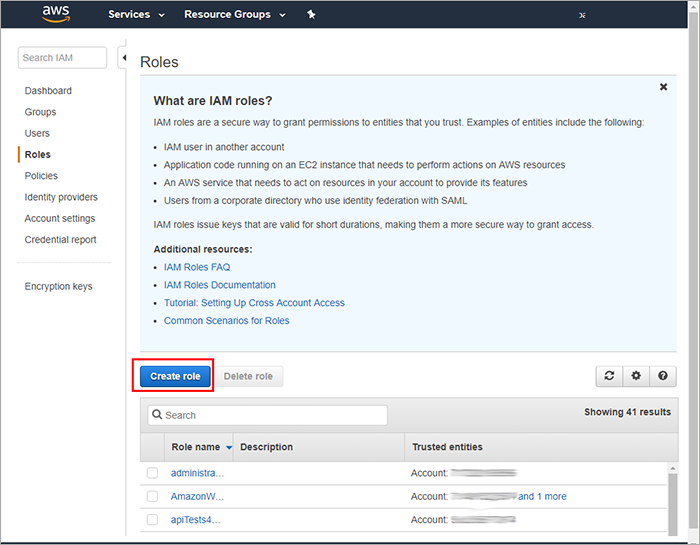Select the AmazonW... role checkbox
This screenshot has height=545, width=700.
152,496
